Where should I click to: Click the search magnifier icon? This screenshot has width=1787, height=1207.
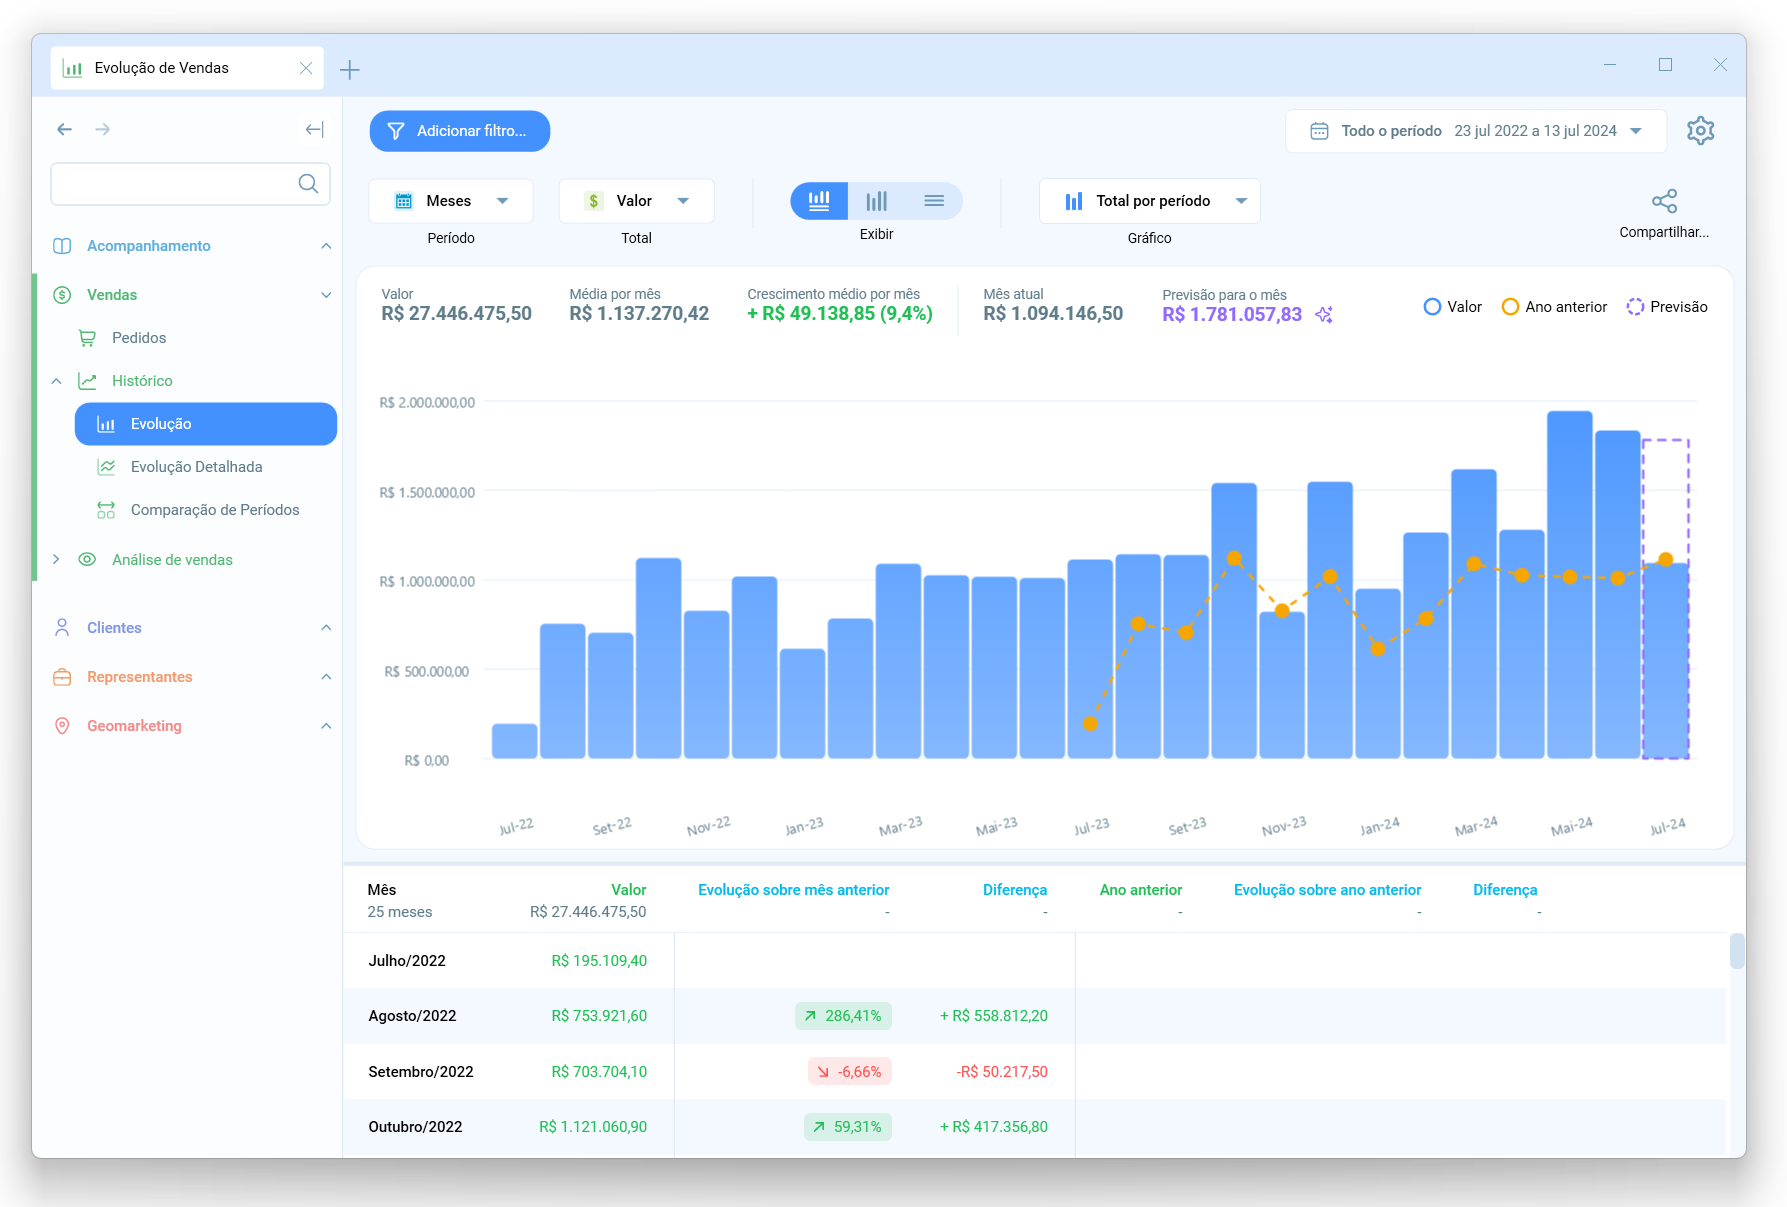point(308,184)
